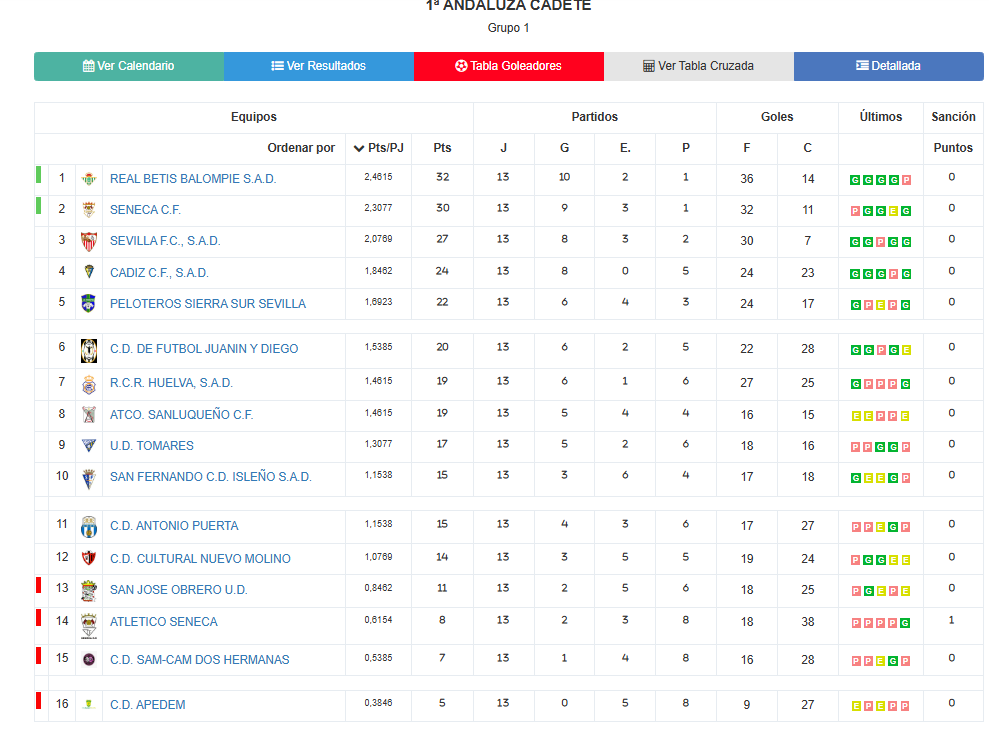Open C.D. DE FUTBOL JUANIN Y DIEGO link
This screenshot has height=733, width=989.
(x=204, y=349)
